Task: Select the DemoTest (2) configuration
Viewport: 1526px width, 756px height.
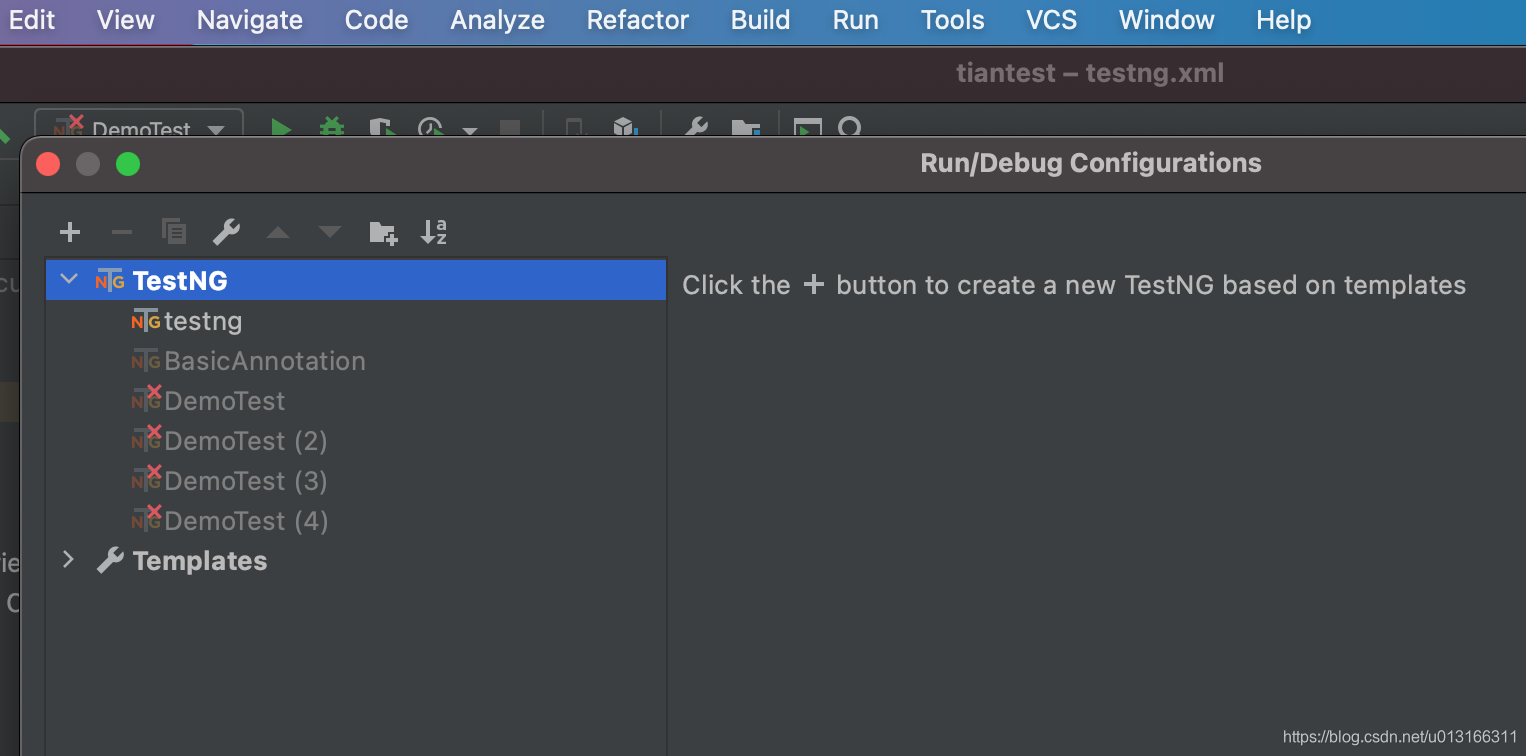Action: (356, 441)
